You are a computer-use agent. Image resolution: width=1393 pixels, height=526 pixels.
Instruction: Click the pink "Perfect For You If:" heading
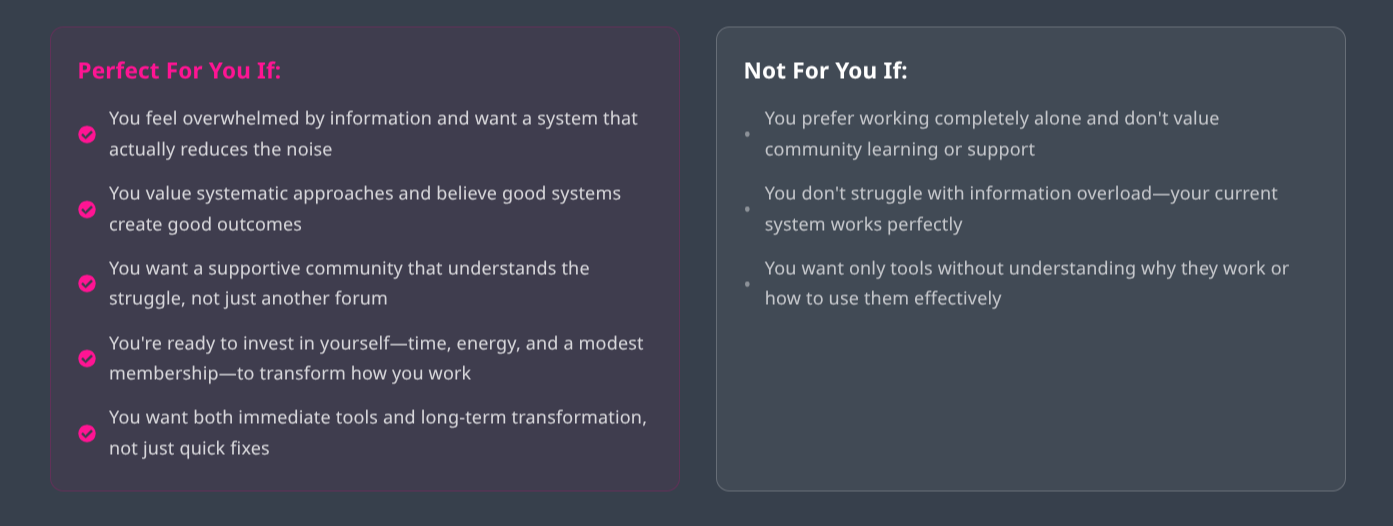point(179,71)
